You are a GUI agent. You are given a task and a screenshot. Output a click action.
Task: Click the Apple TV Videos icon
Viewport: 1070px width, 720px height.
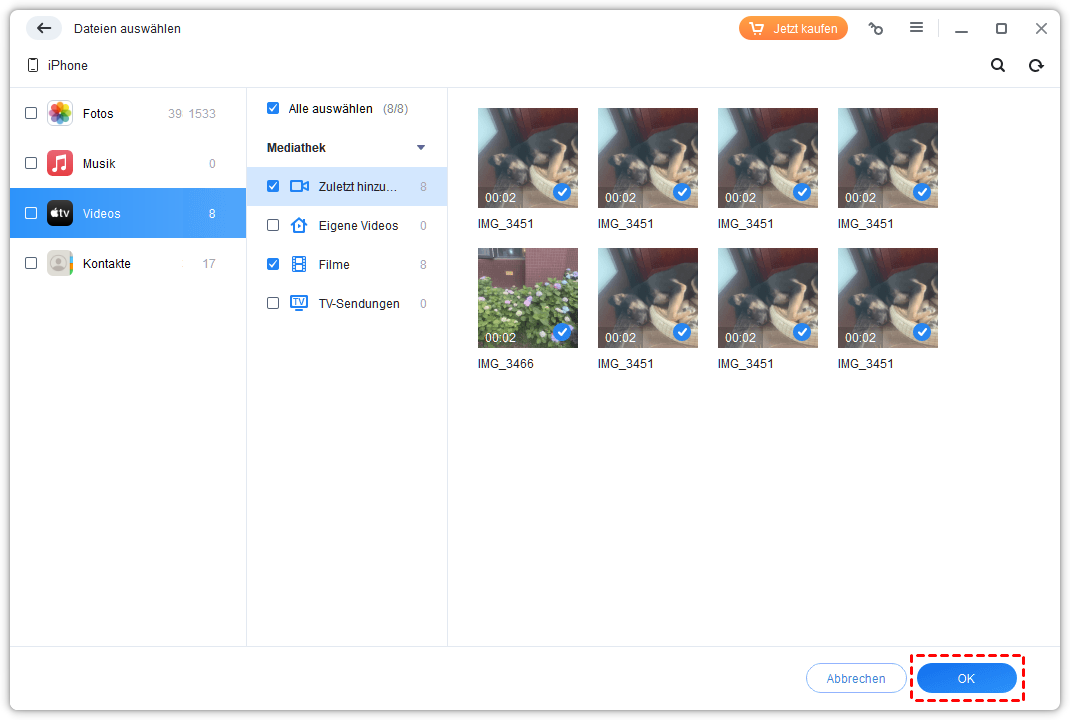tap(60, 213)
